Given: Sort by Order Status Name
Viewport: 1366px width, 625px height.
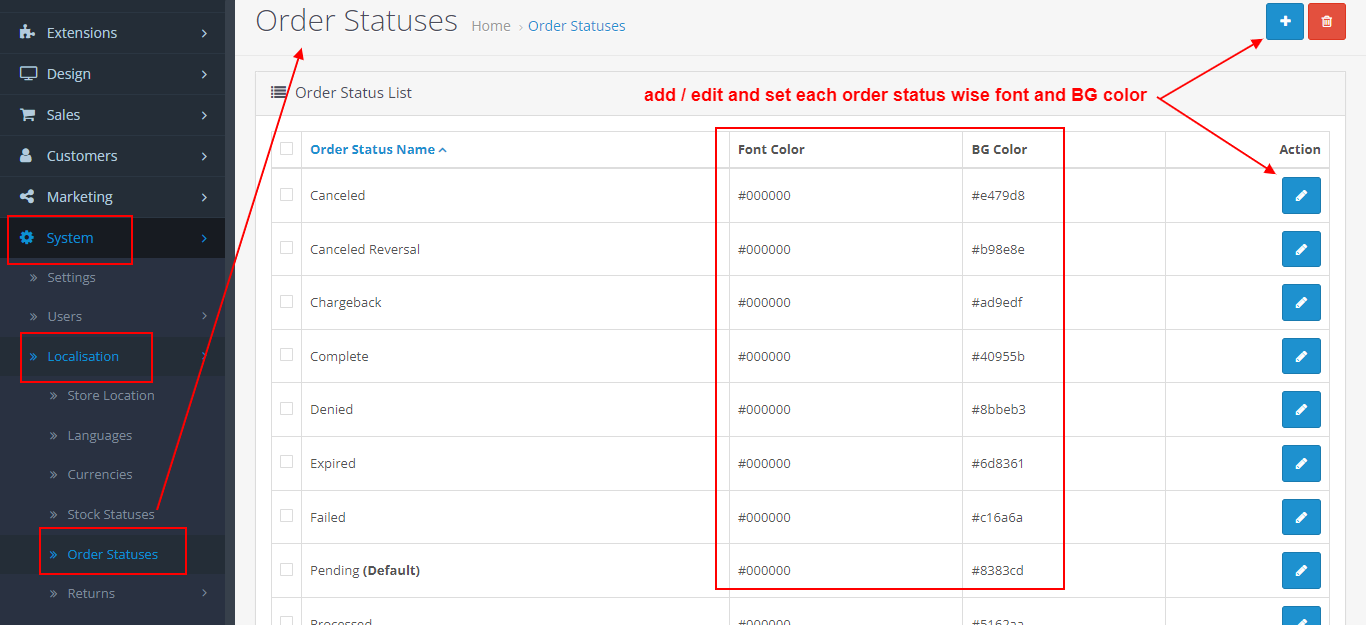Looking at the screenshot, I should (x=372, y=148).
